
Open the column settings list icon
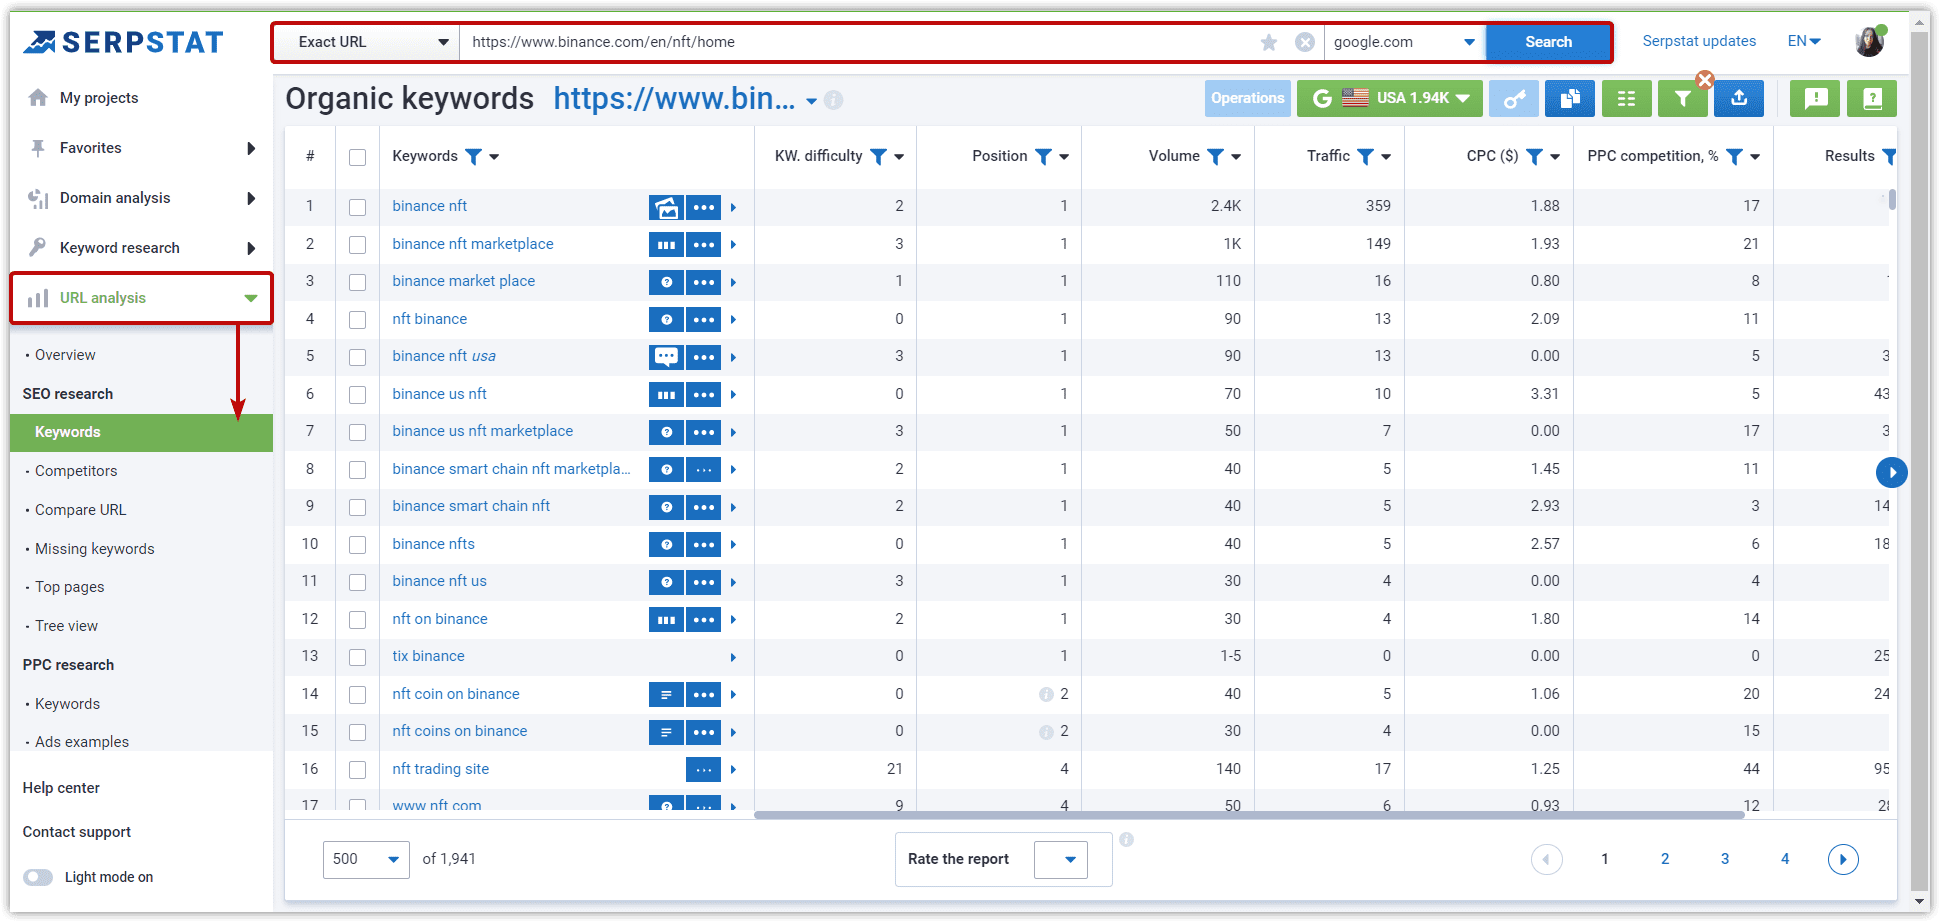(x=1627, y=98)
